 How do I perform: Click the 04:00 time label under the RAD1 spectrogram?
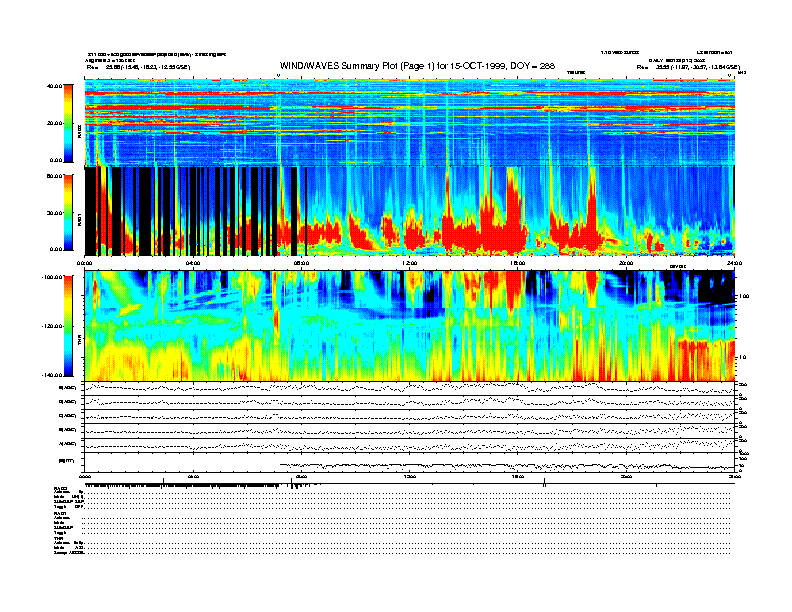pos(193,263)
